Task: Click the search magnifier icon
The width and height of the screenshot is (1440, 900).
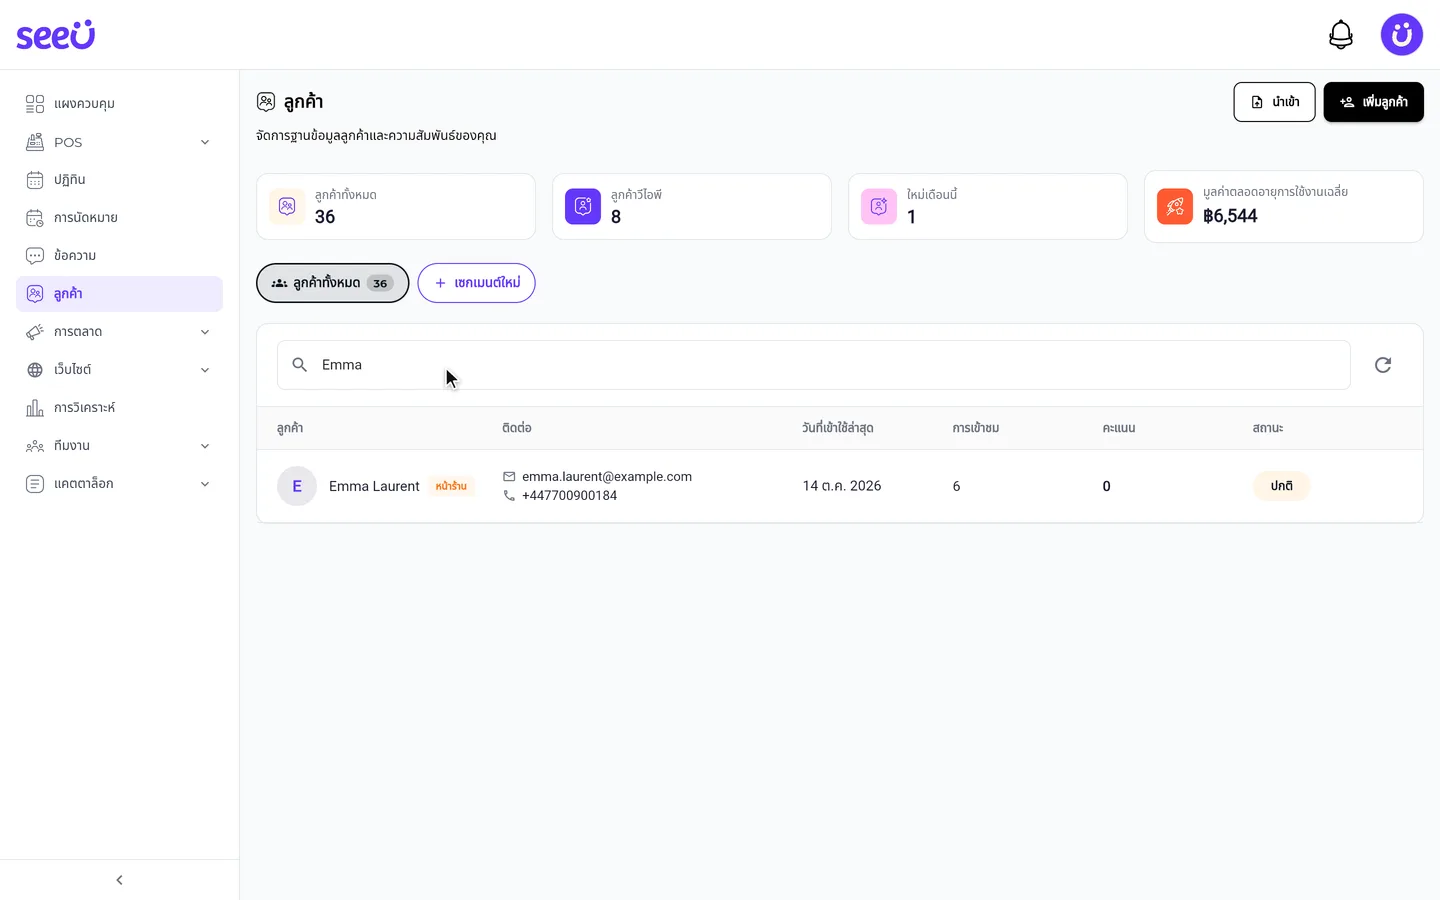Action: [x=299, y=365]
